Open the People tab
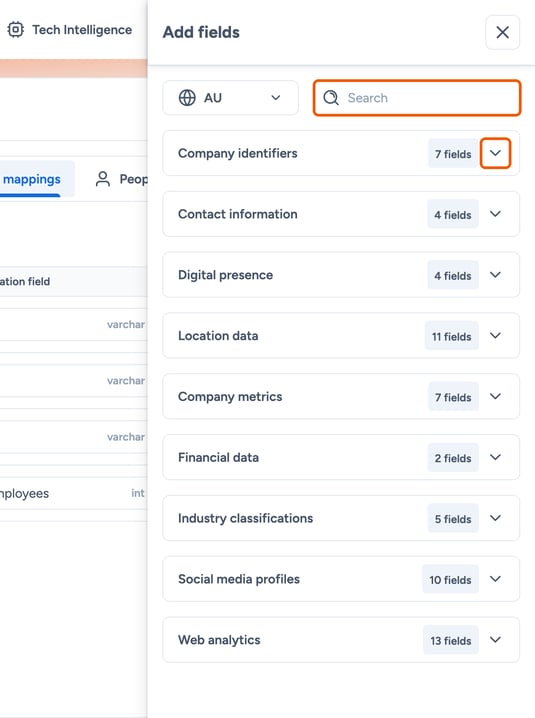535x718 pixels. (121, 179)
